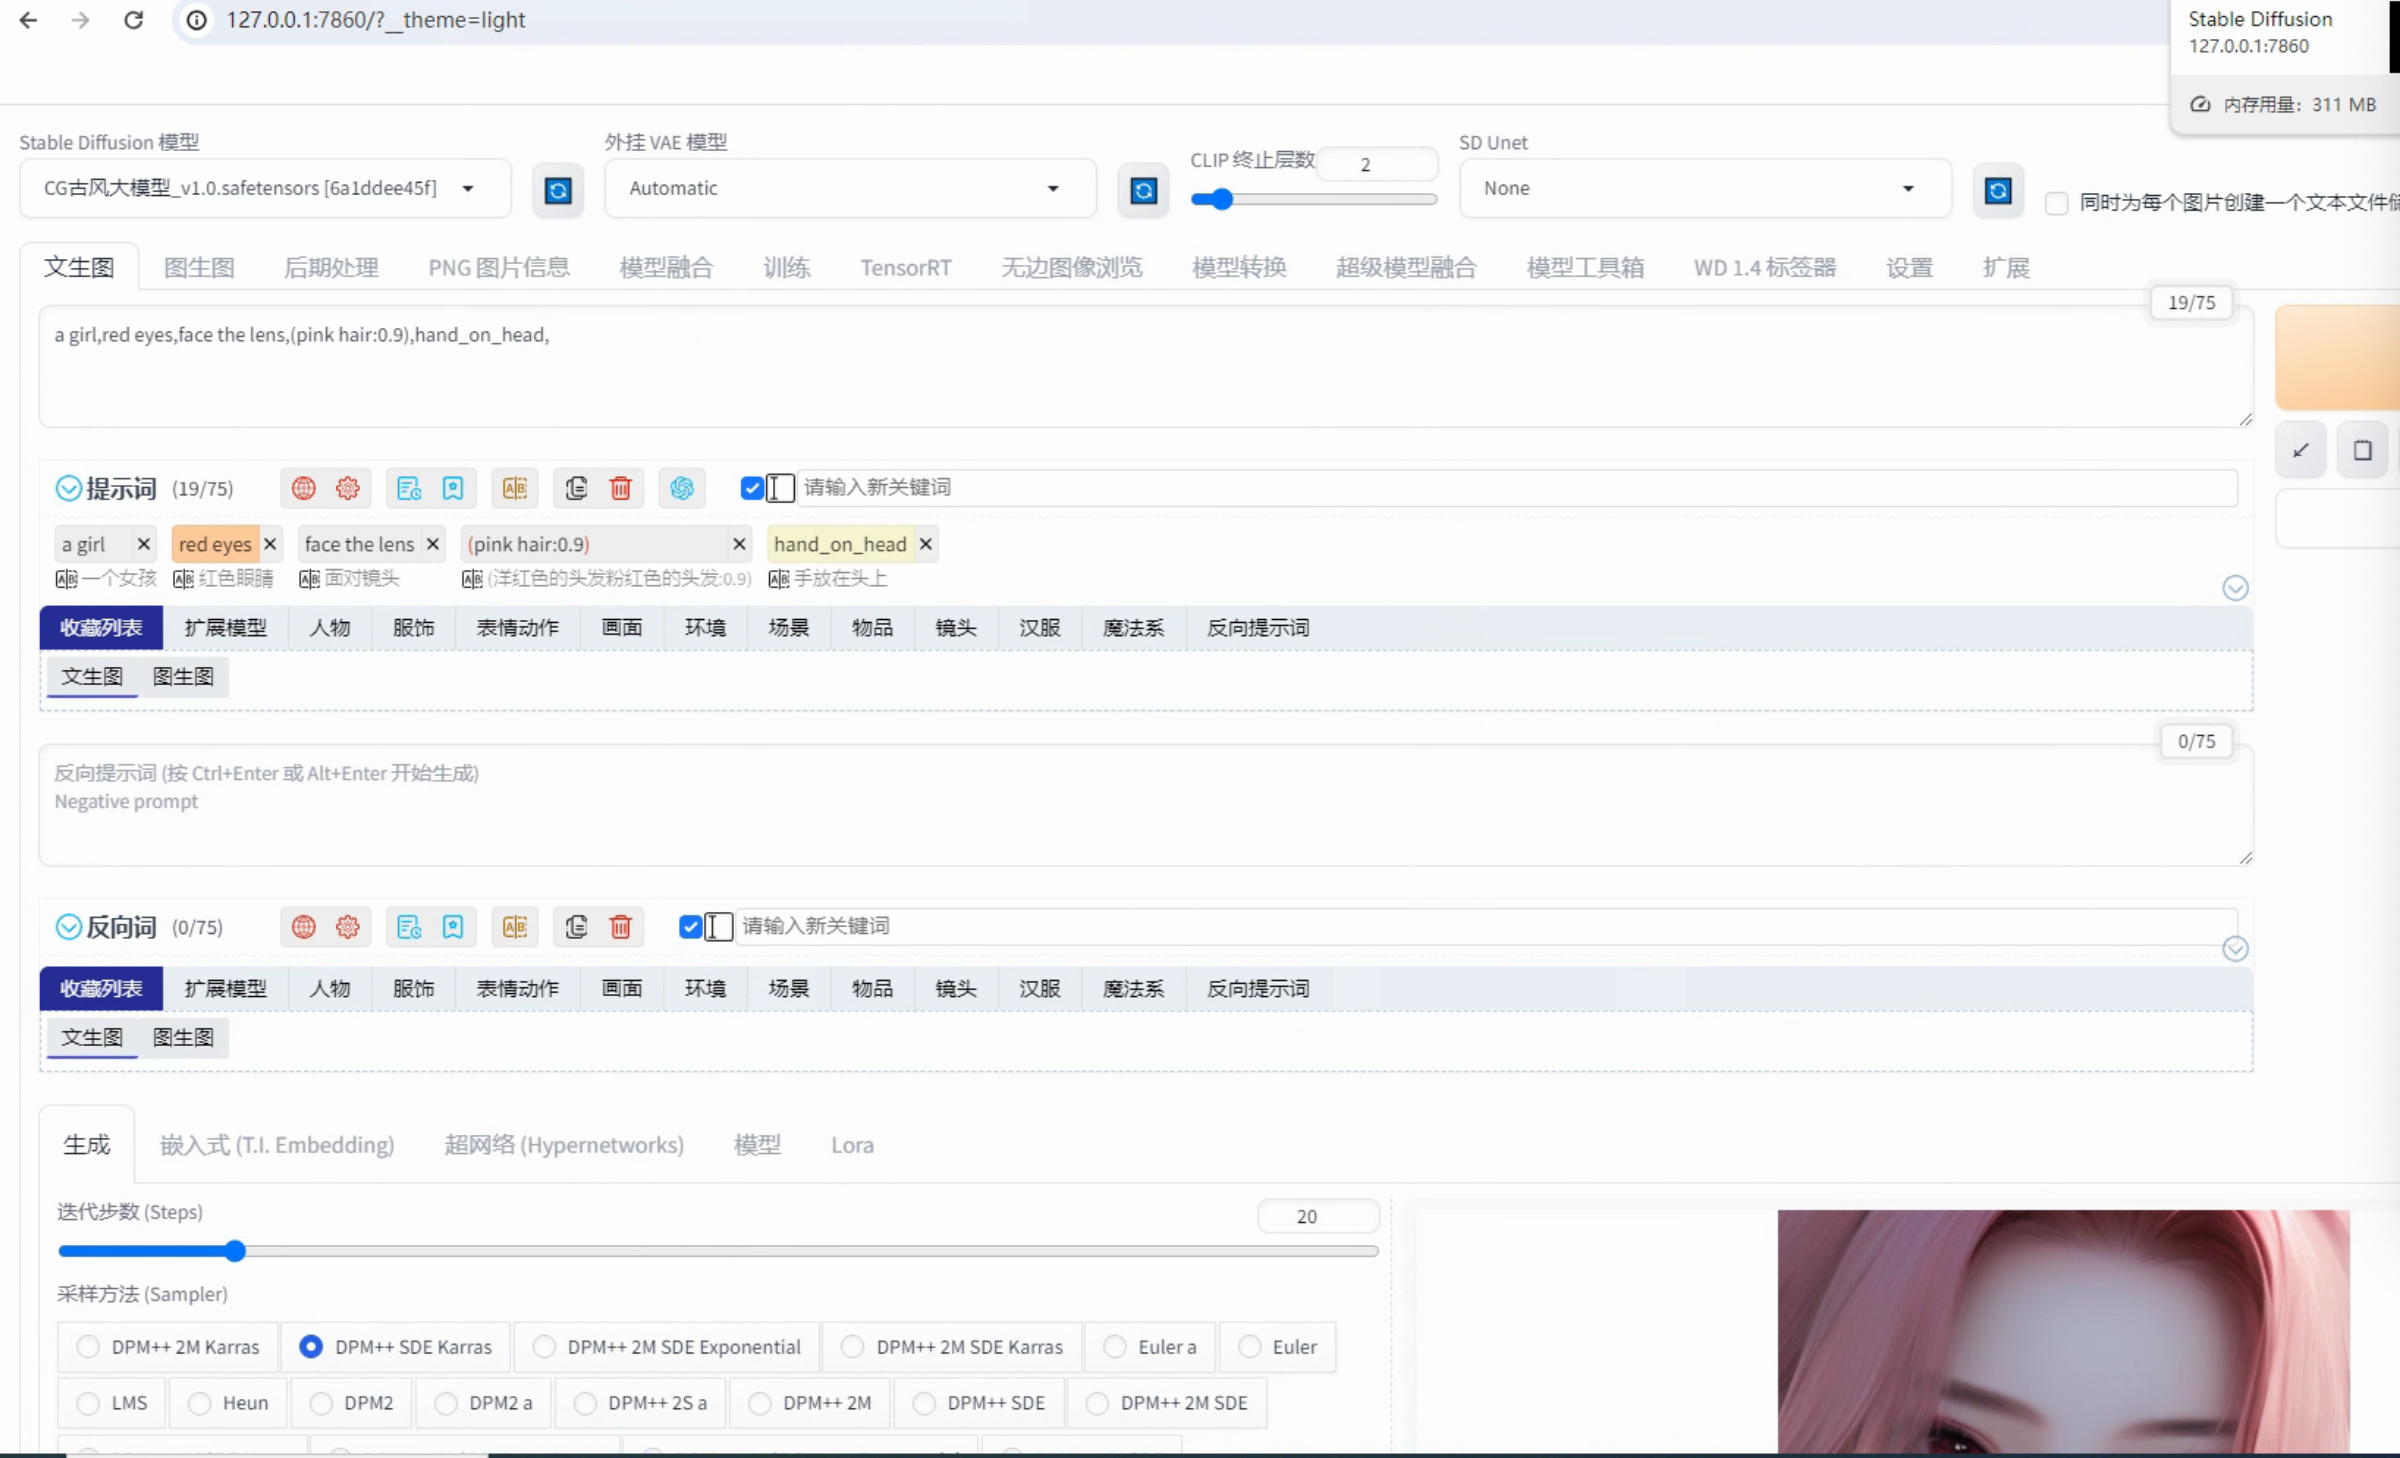The height and width of the screenshot is (1458, 2400).
Task: Click bookmark favorites icon in 提示词 toolbar
Action: 453,488
